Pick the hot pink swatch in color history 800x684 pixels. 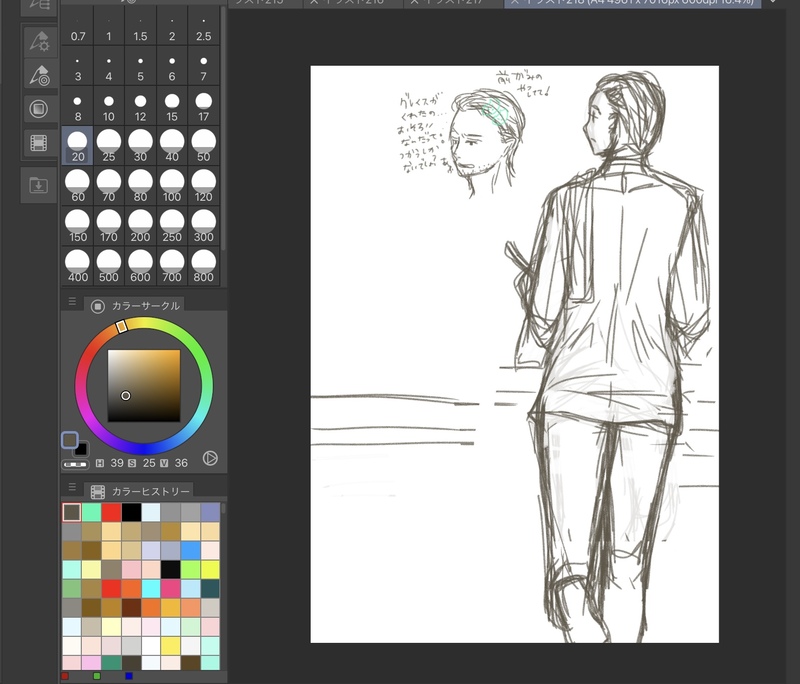[x=170, y=589]
